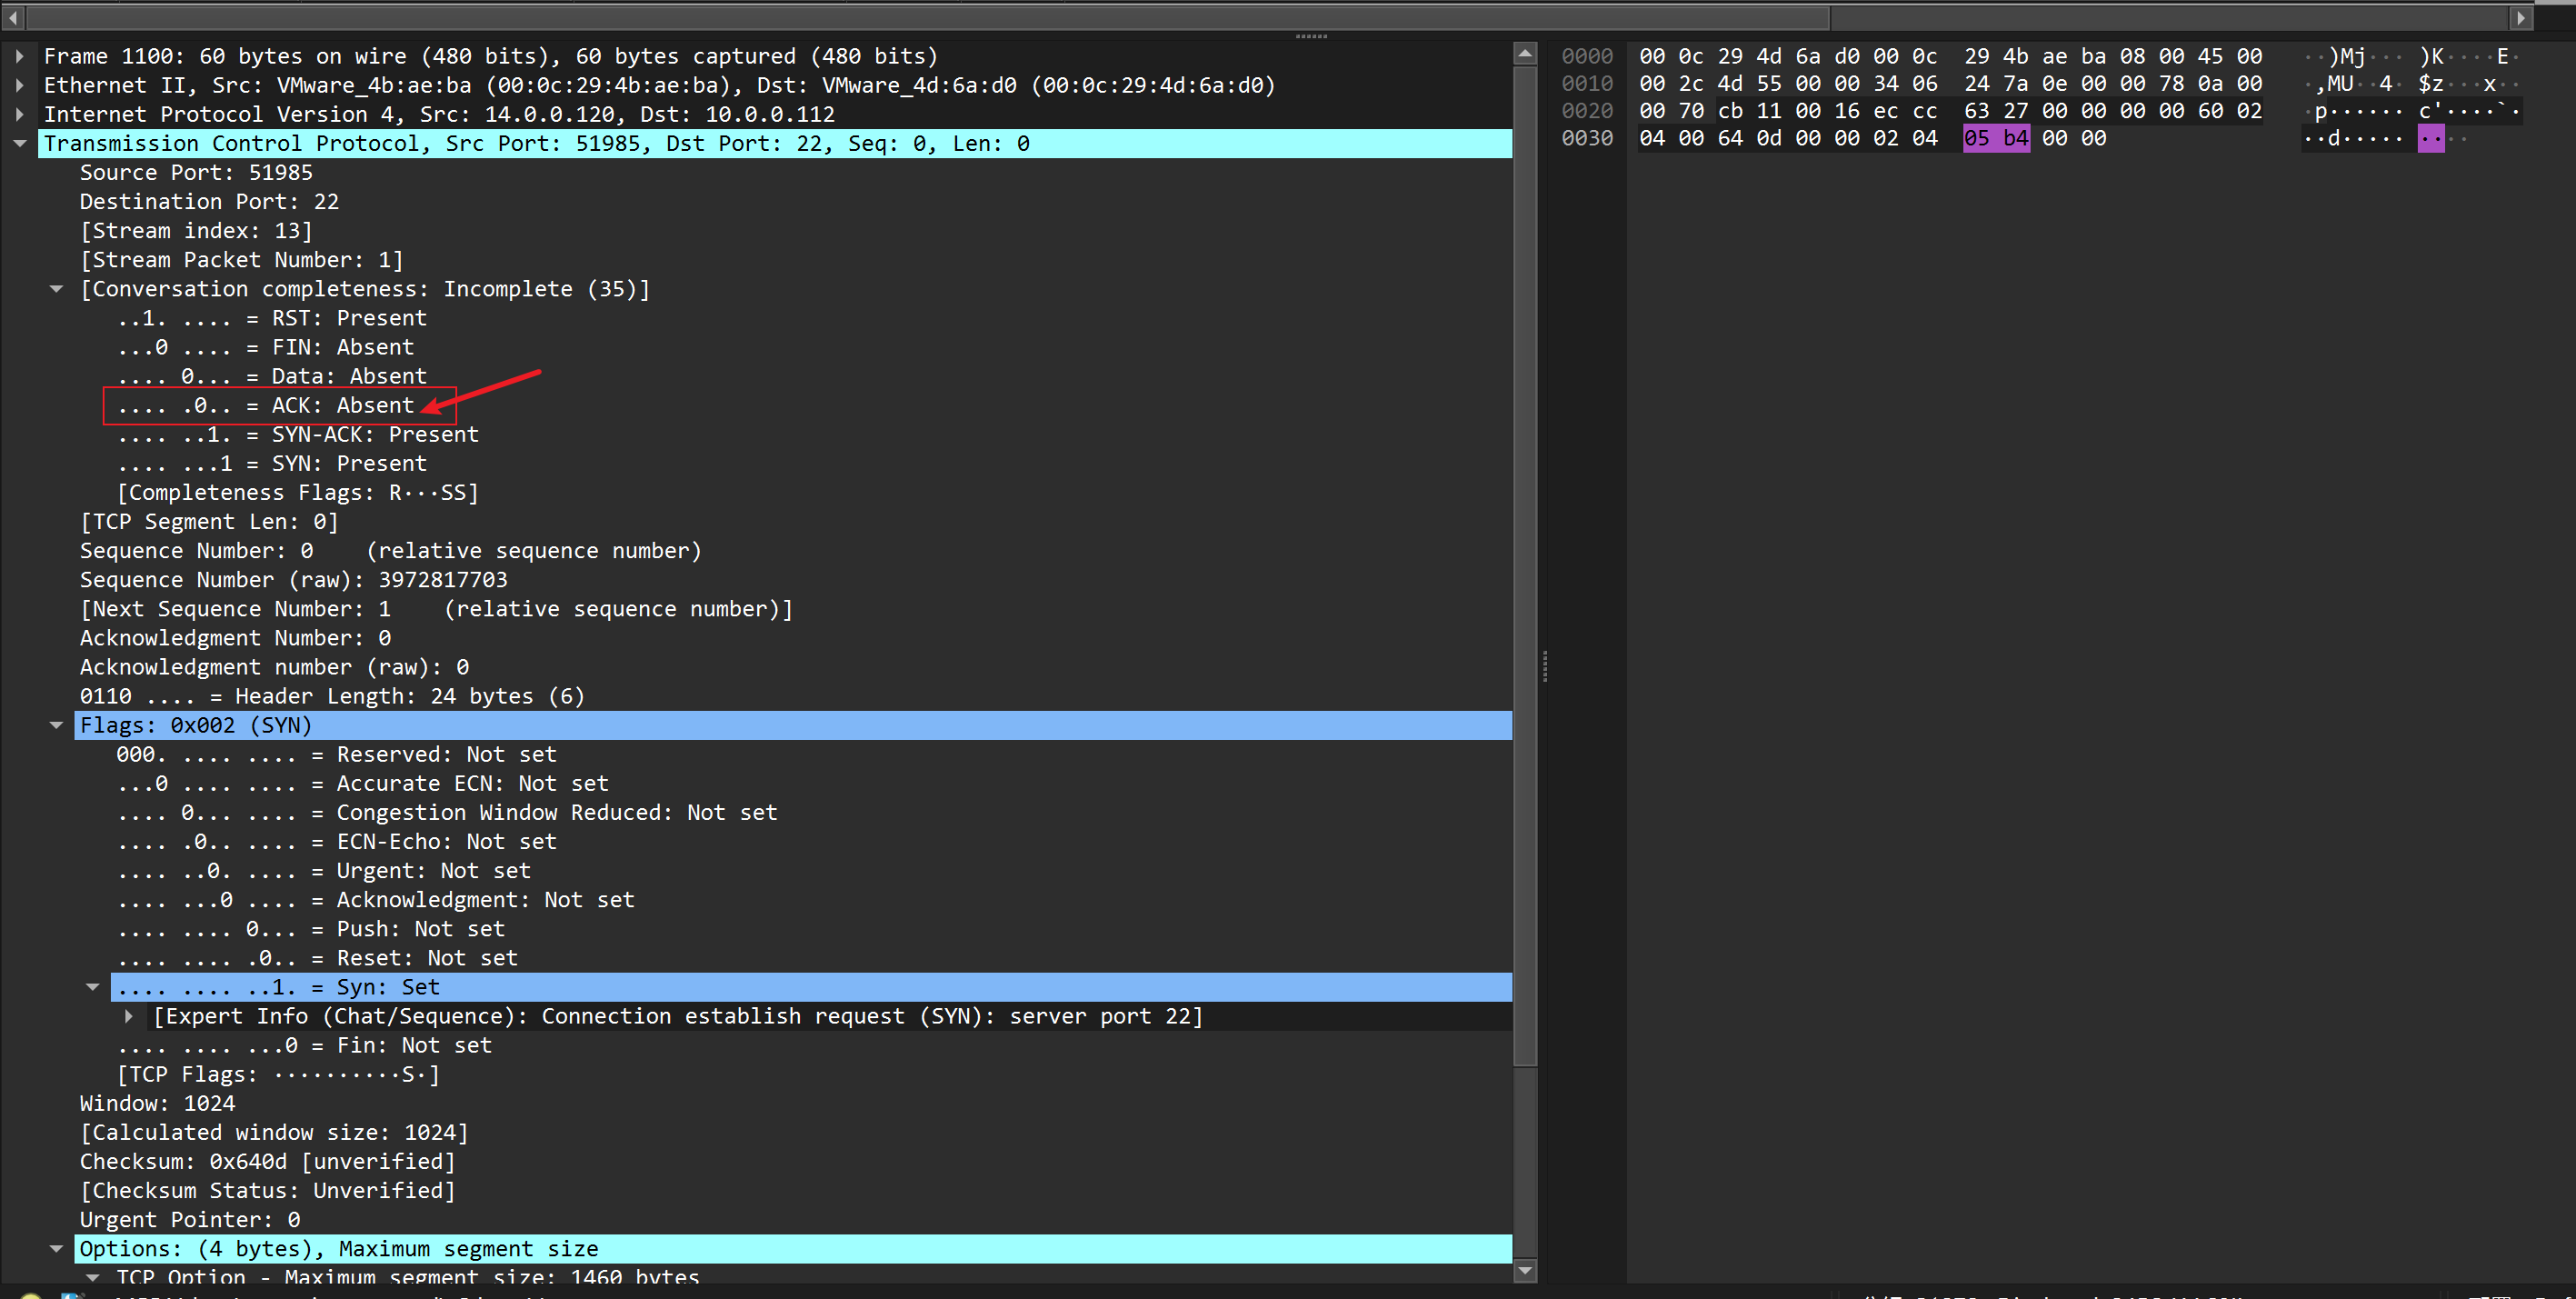Collapse the Syn: Set flag arrow

pyautogui.click(x=93, y=987)
